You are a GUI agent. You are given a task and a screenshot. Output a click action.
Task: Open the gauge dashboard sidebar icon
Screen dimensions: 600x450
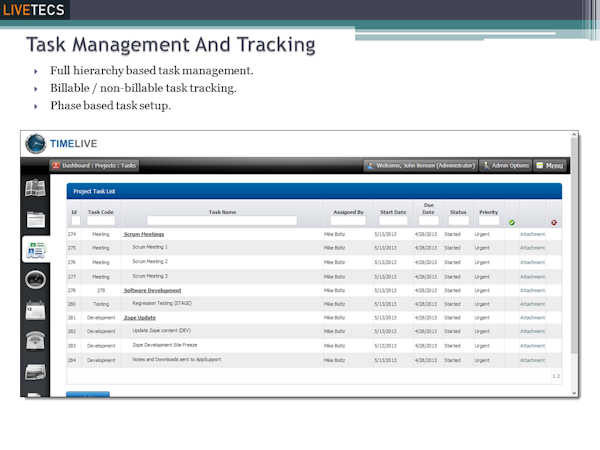point(36,280)
